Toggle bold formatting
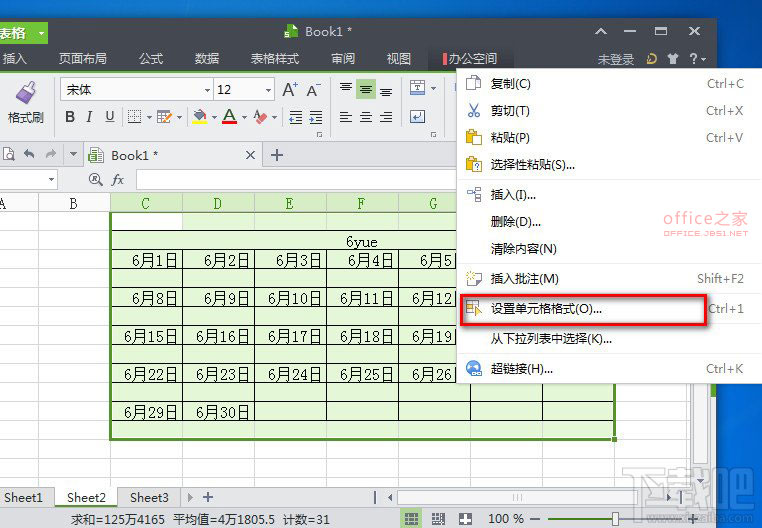762x528 pixels. pos(70,117)
